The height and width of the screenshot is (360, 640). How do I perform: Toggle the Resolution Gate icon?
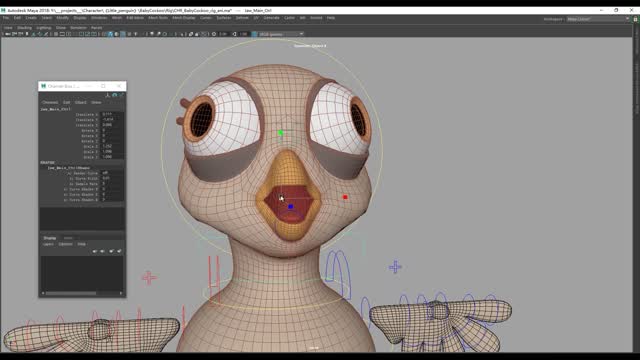[69, 34]
